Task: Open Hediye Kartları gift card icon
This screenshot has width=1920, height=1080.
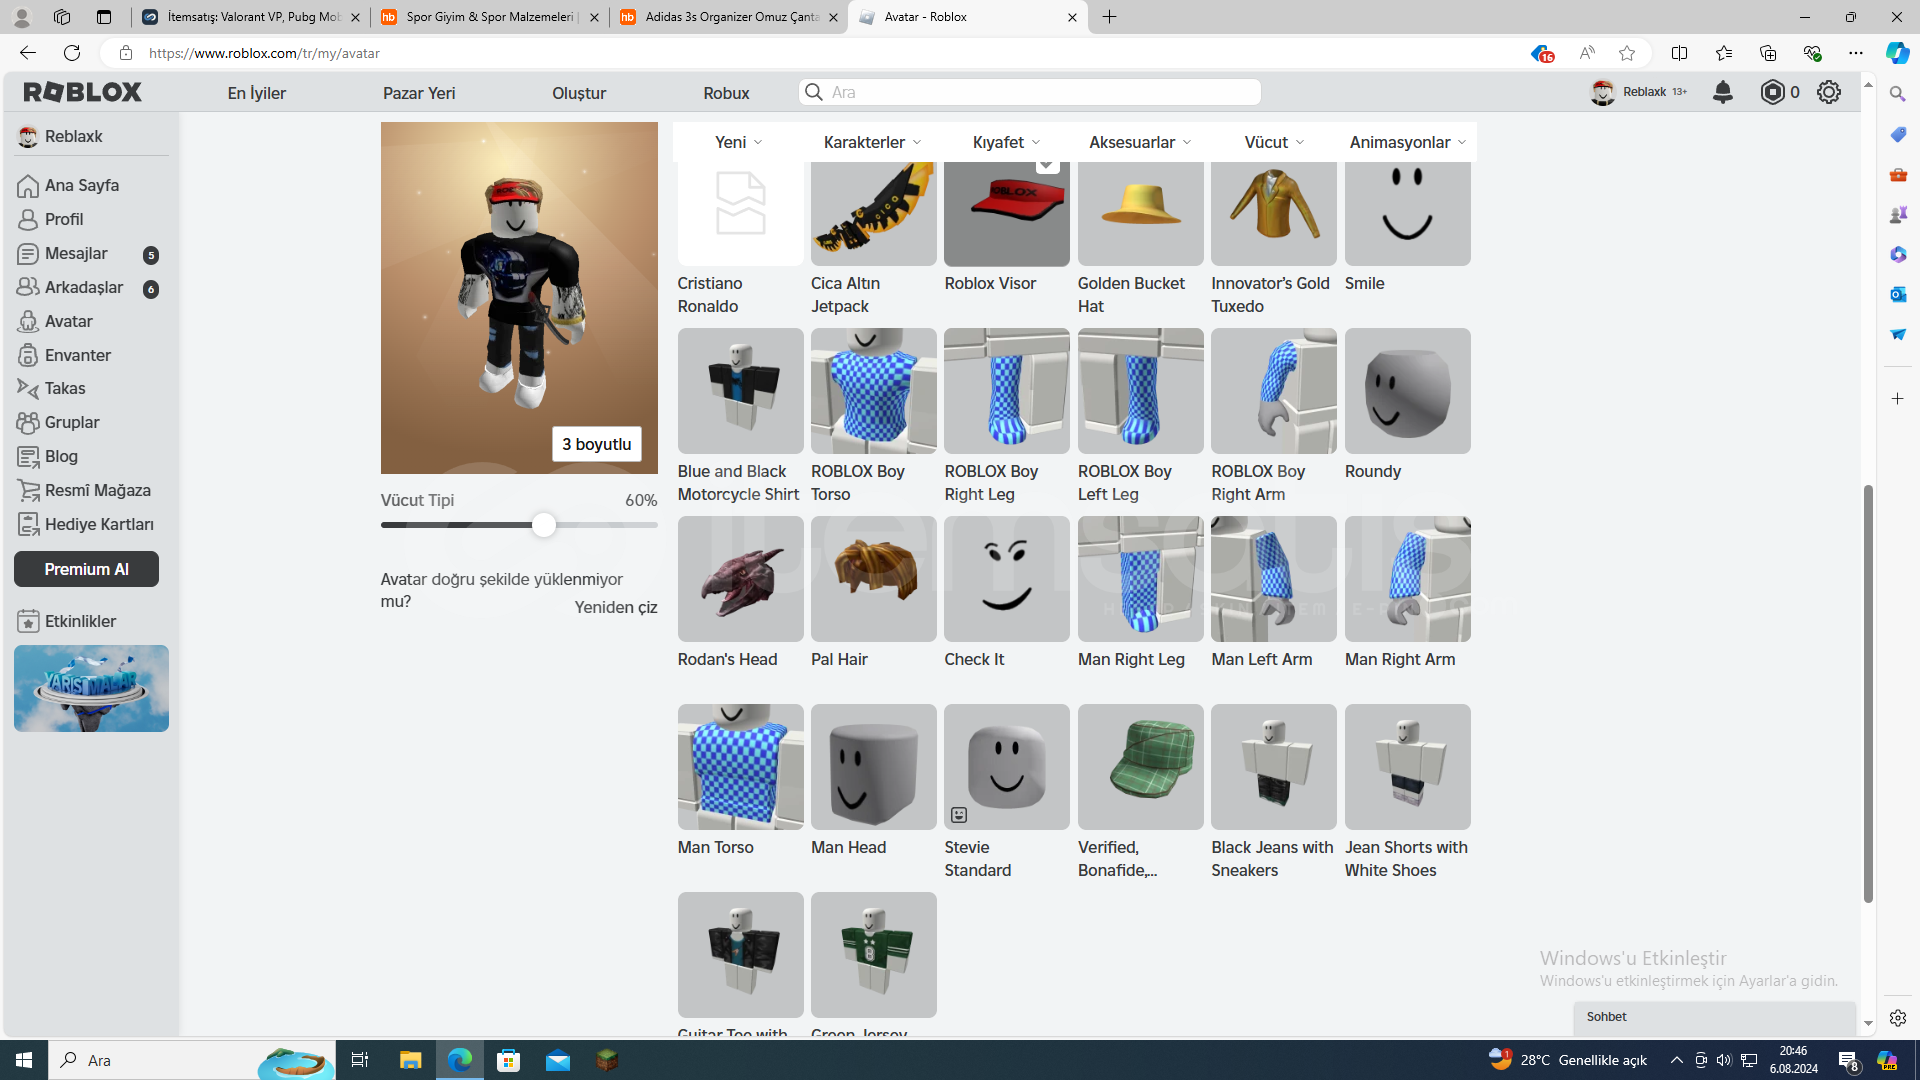Action: pos(28,525)
